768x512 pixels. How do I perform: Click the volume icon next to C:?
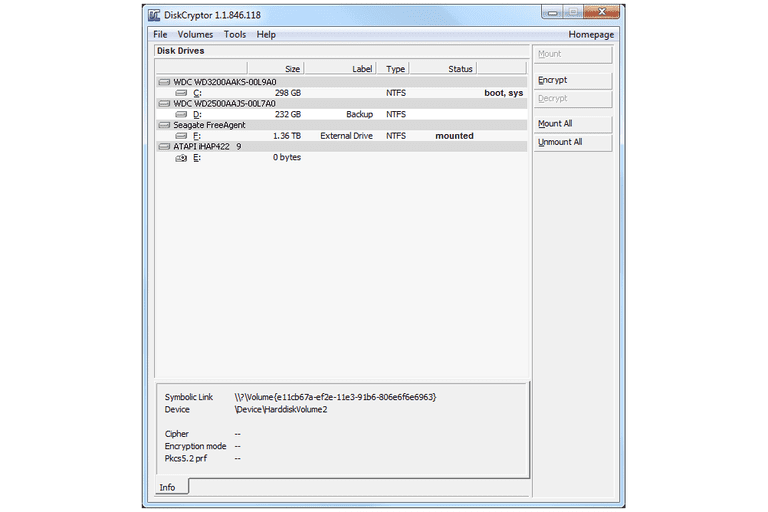click(x=181, y=93)
